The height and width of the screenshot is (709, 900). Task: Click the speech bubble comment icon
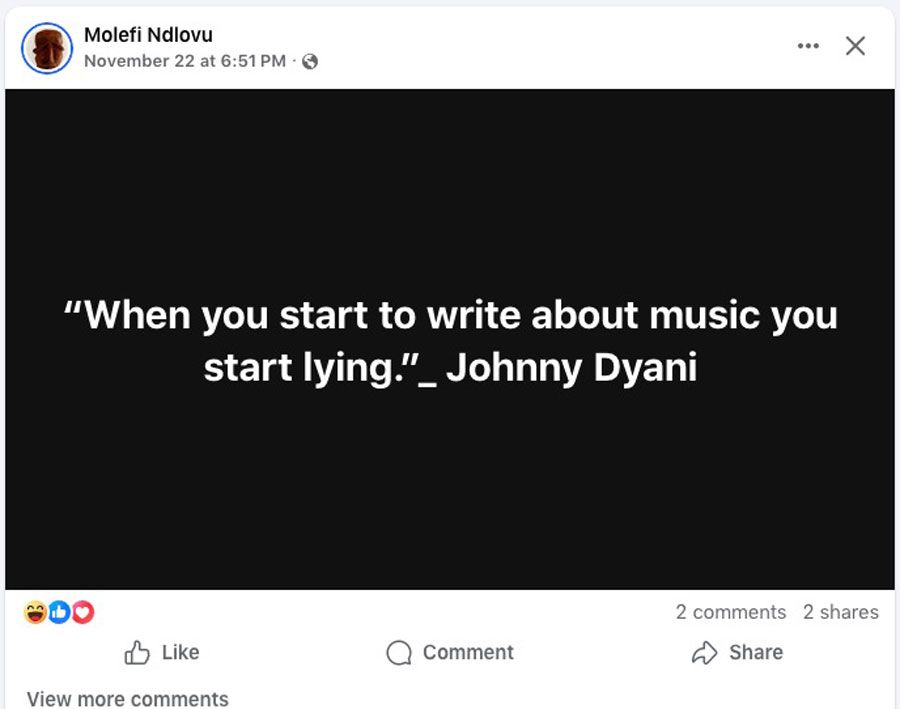399,653
